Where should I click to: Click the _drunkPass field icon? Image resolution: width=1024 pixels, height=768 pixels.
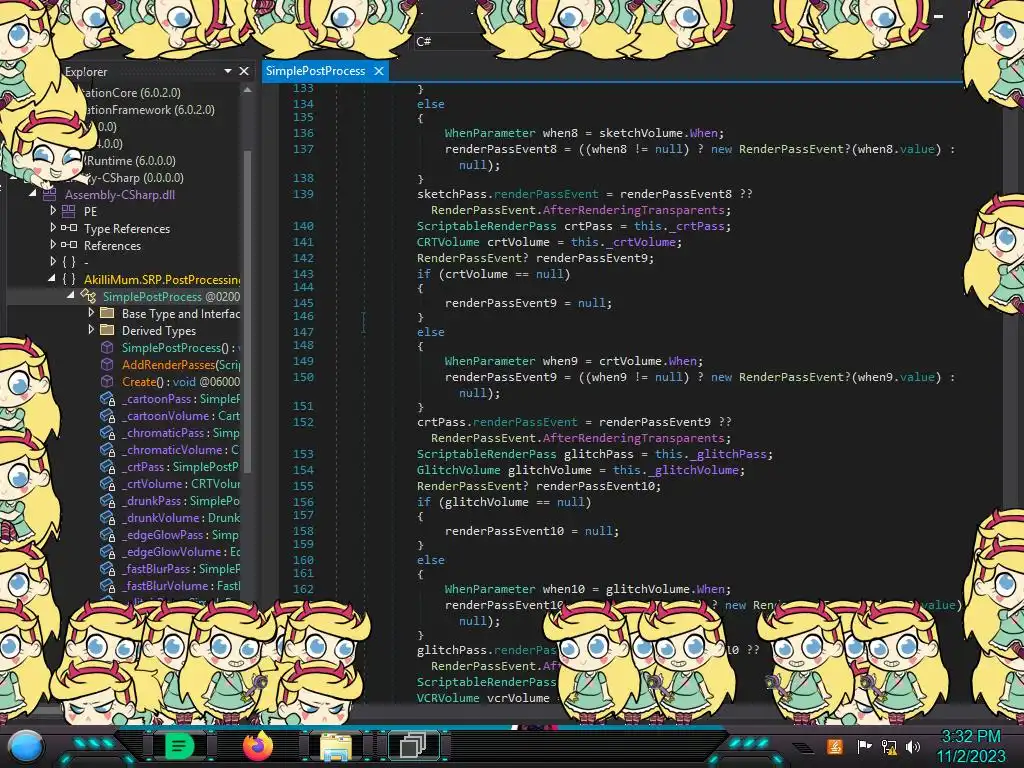point(108,500)
